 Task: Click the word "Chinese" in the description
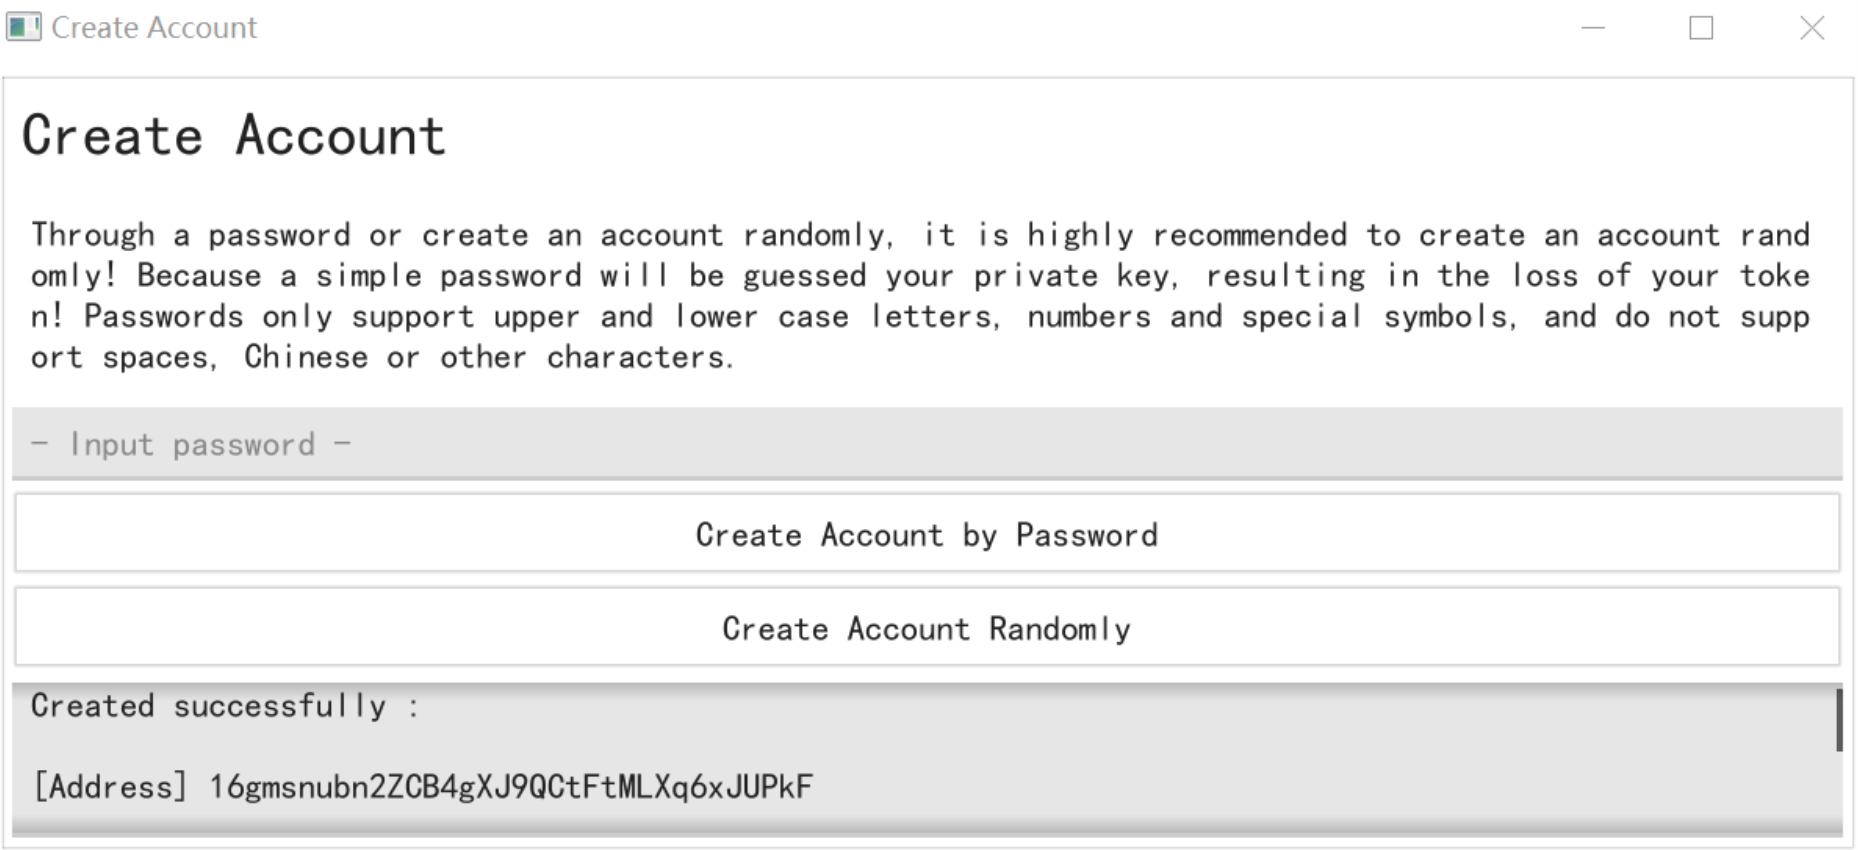(306, 357)
